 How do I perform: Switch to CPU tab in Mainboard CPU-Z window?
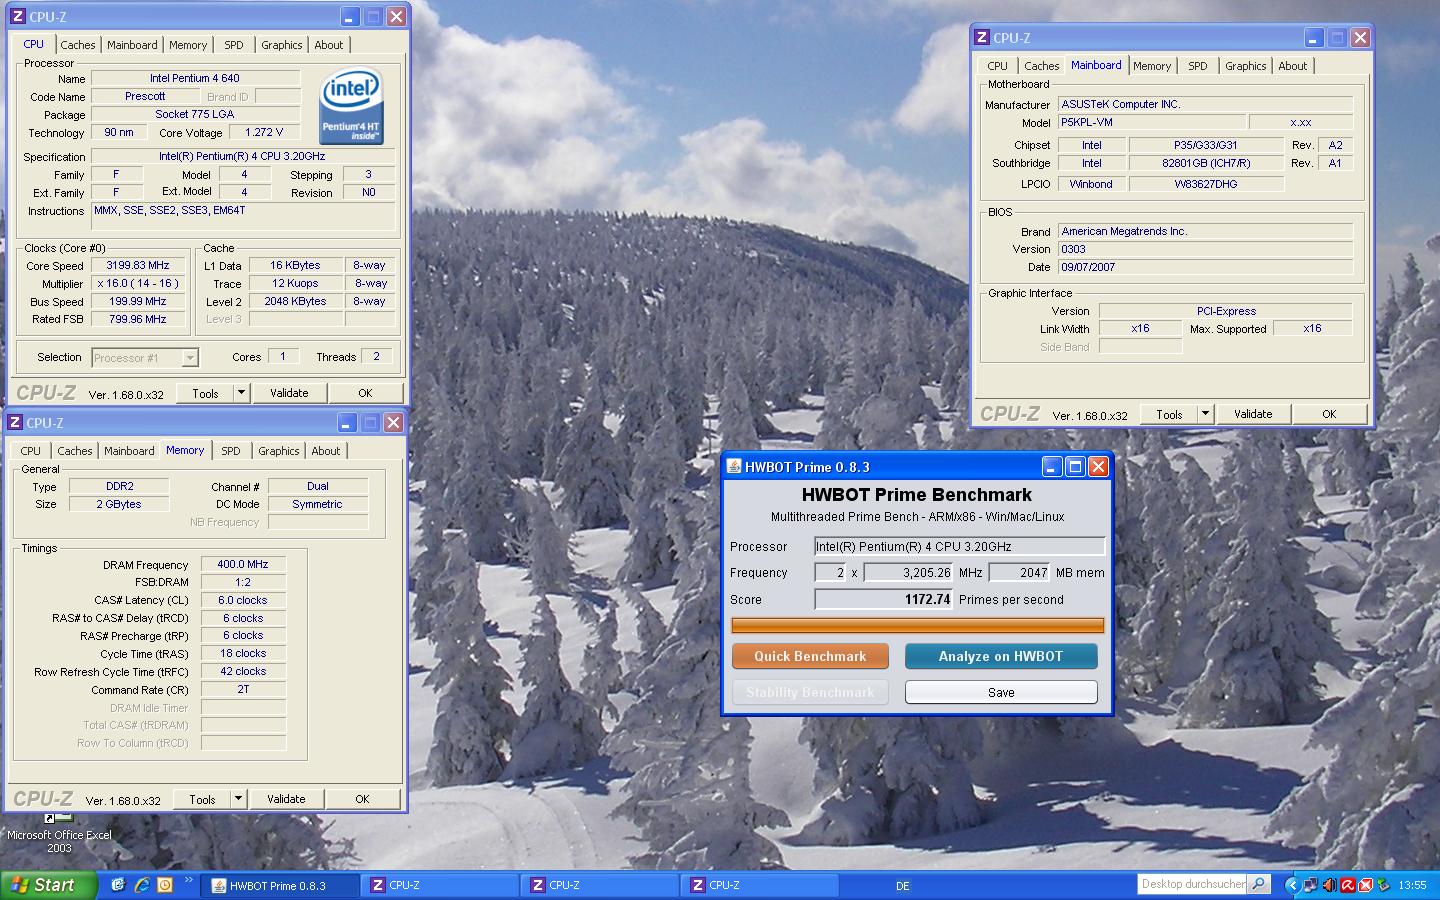997,66
